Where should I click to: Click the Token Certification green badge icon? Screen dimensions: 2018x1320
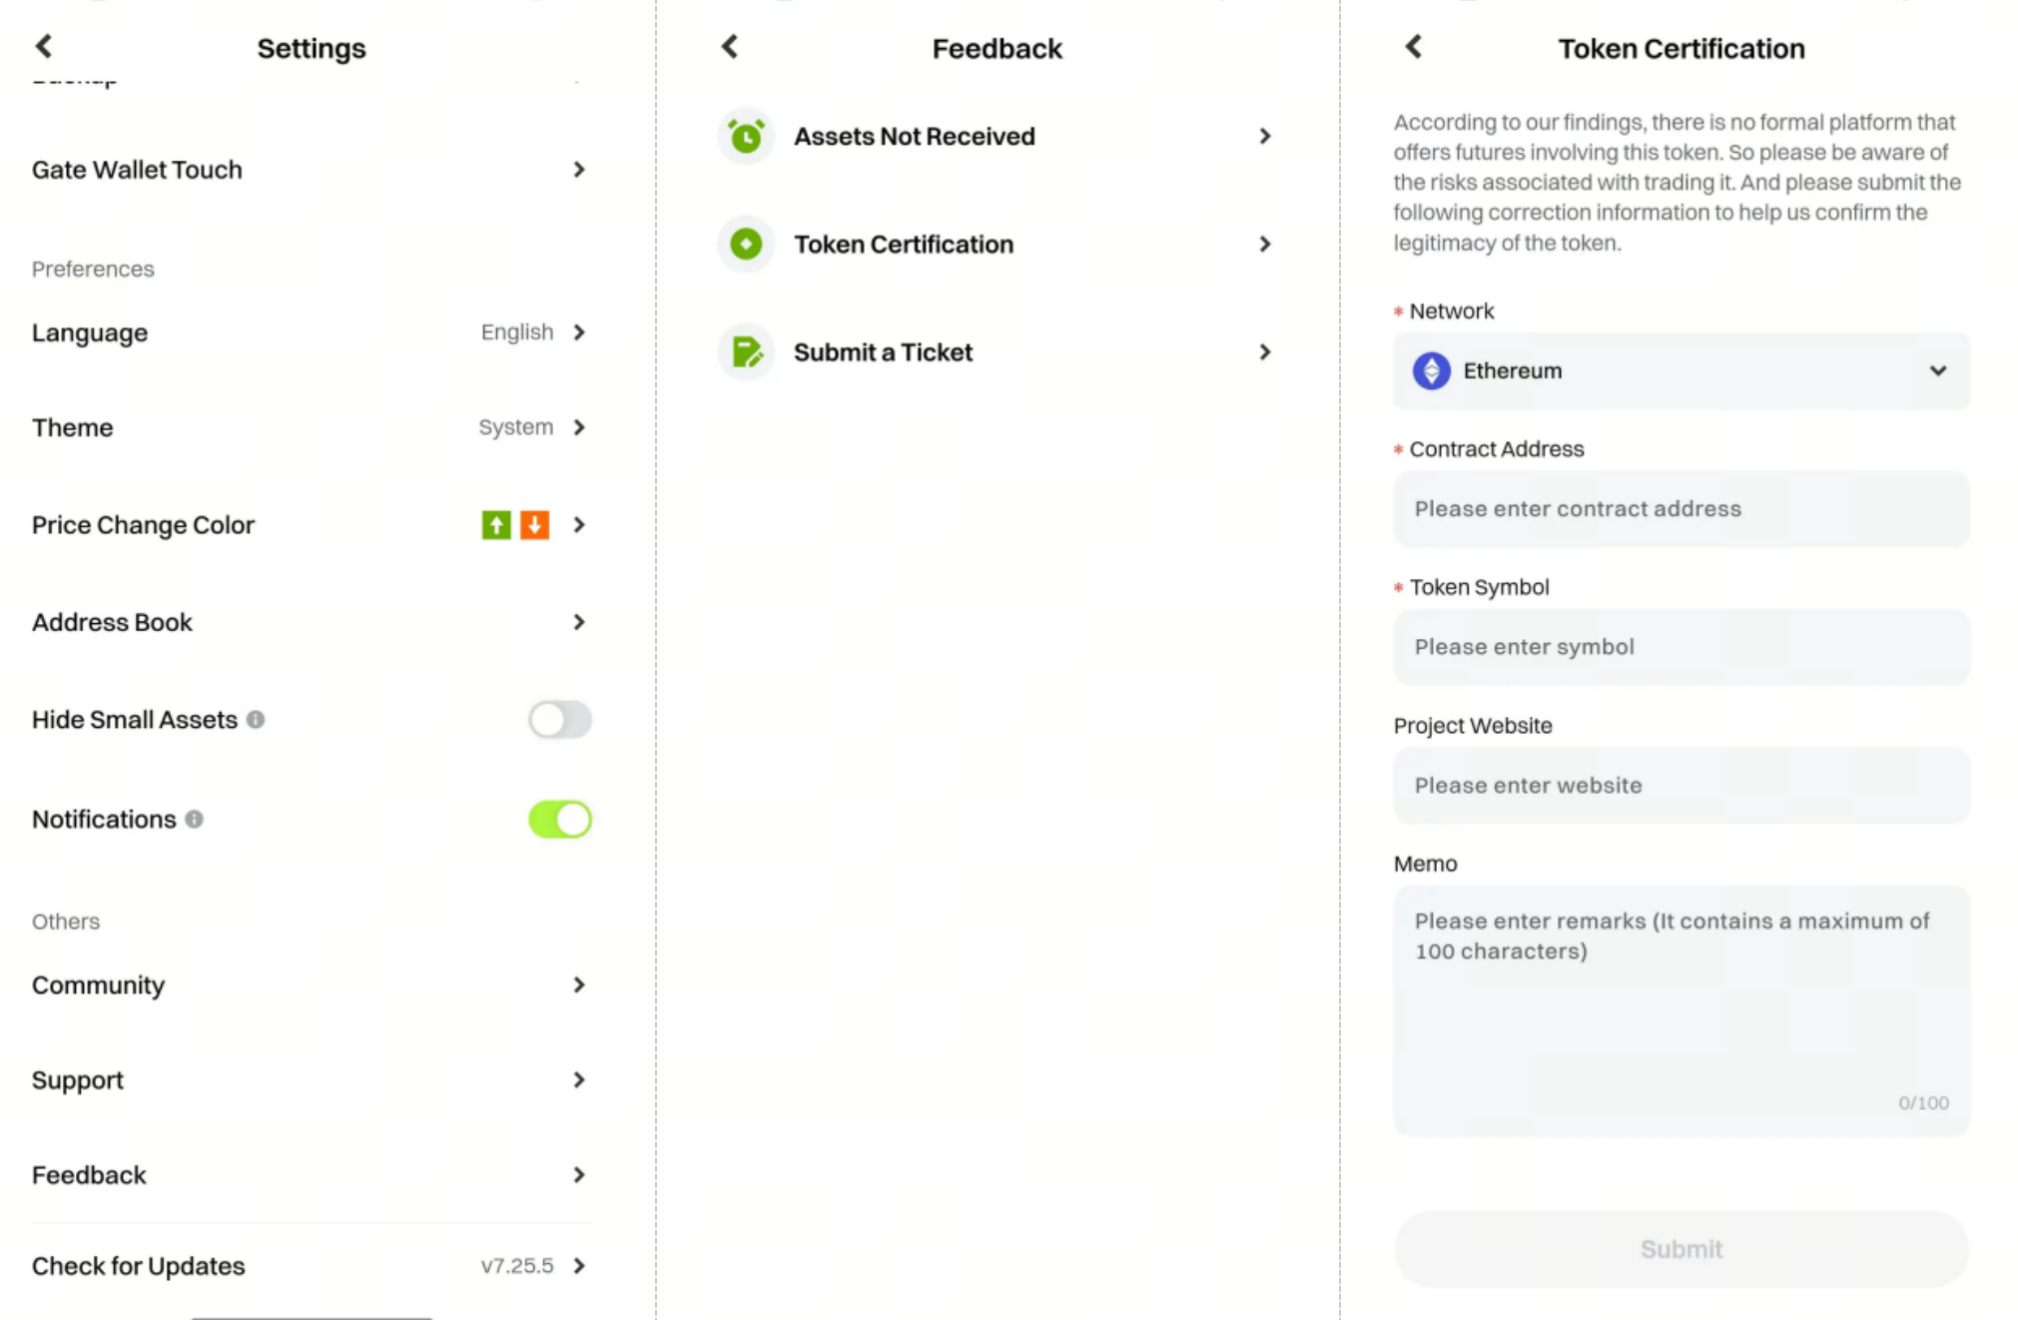746,244
